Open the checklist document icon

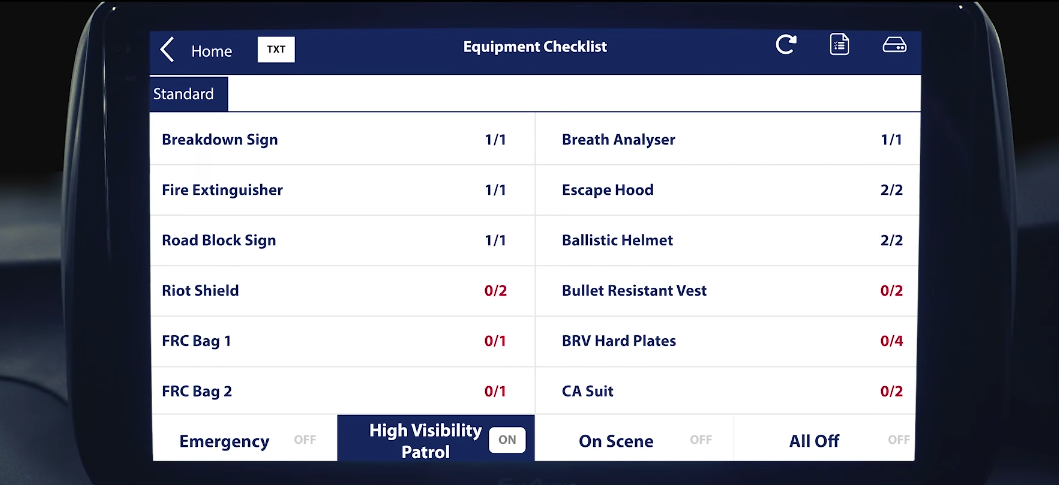[x=840, y=45]
